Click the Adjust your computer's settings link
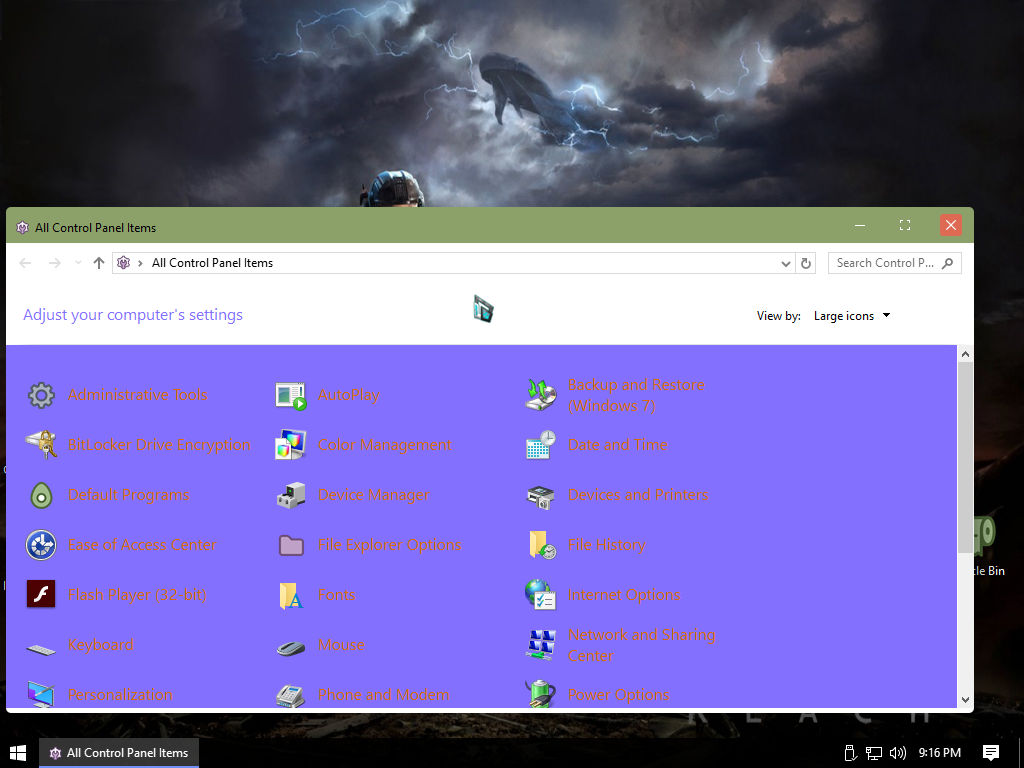1024x768 pixels. pos(133,314)
